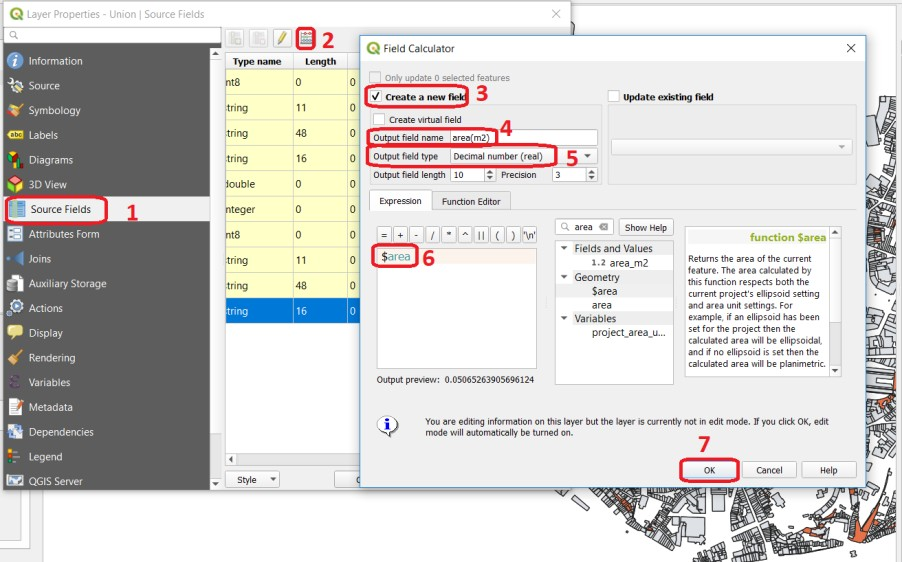
Task: Insert the power caret operator
Action: click(x=465, y=235)
